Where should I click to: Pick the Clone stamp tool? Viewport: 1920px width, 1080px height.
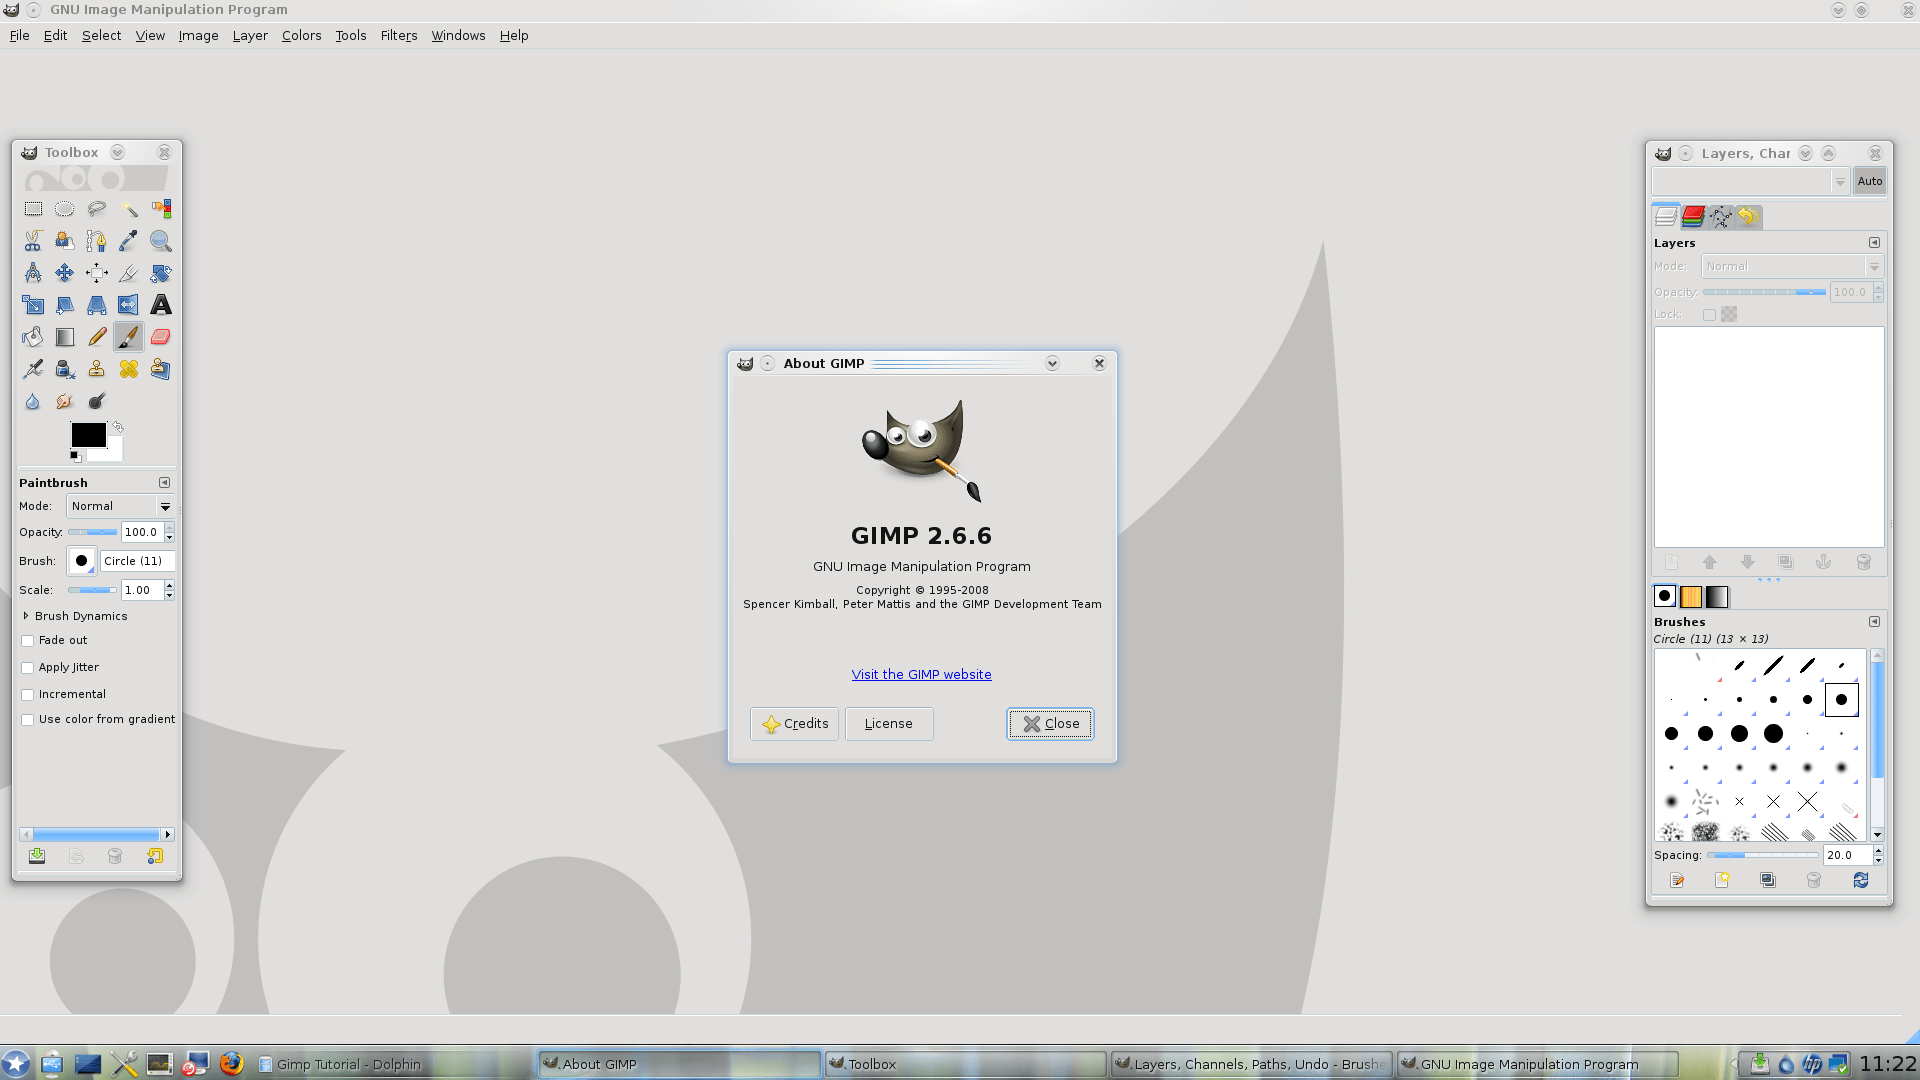point(97,368)
